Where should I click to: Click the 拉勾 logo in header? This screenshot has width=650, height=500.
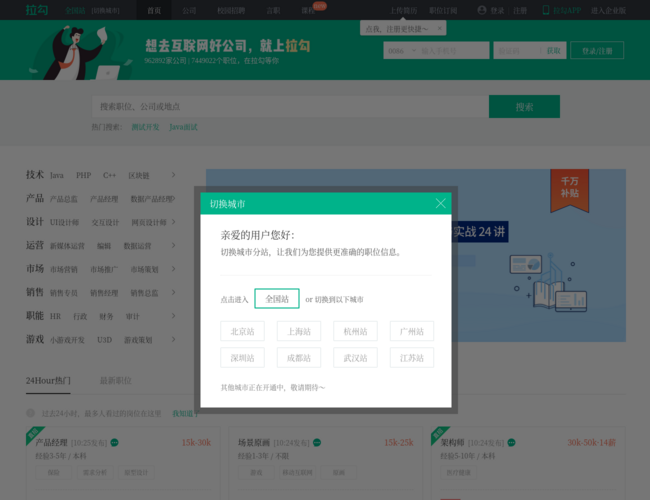[37, 10]
